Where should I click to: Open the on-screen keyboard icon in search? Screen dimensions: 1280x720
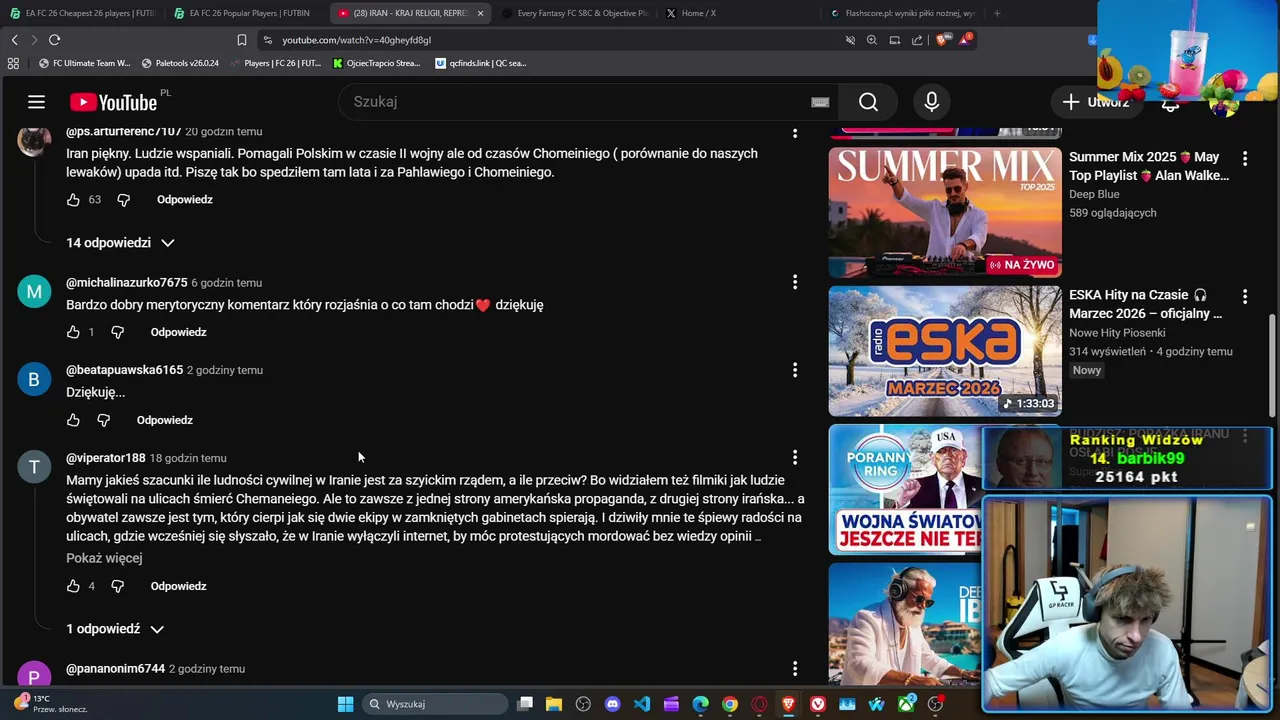pyautogui.click(x=820, y=102)
